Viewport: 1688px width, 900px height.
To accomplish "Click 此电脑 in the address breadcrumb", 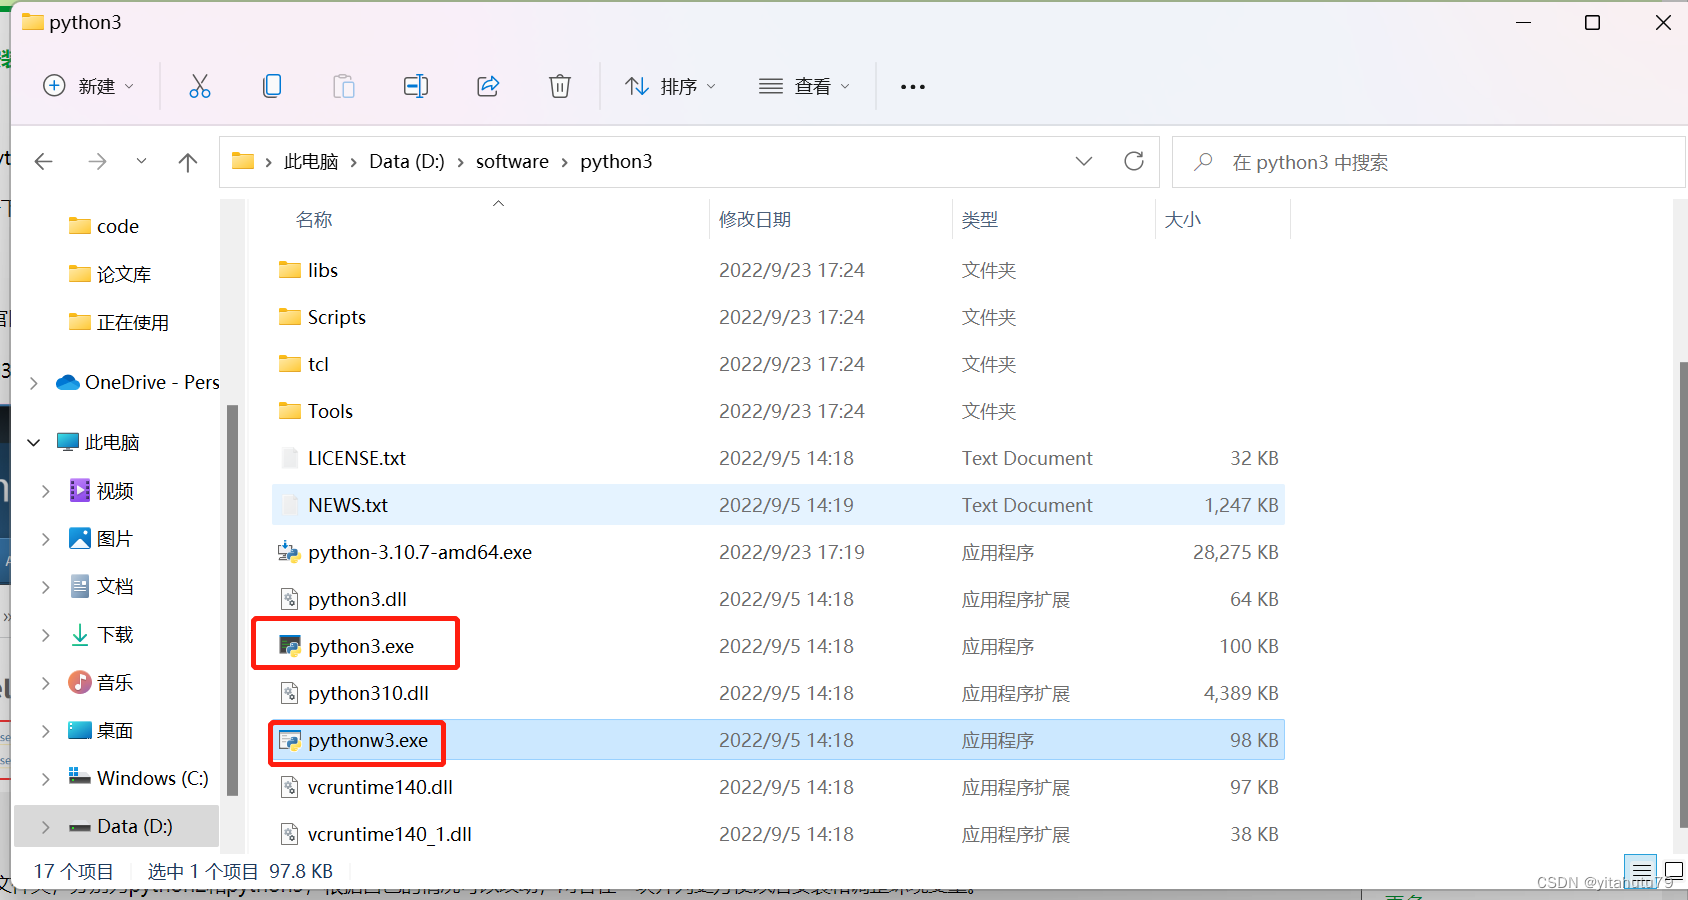I will tap(311, 161).
